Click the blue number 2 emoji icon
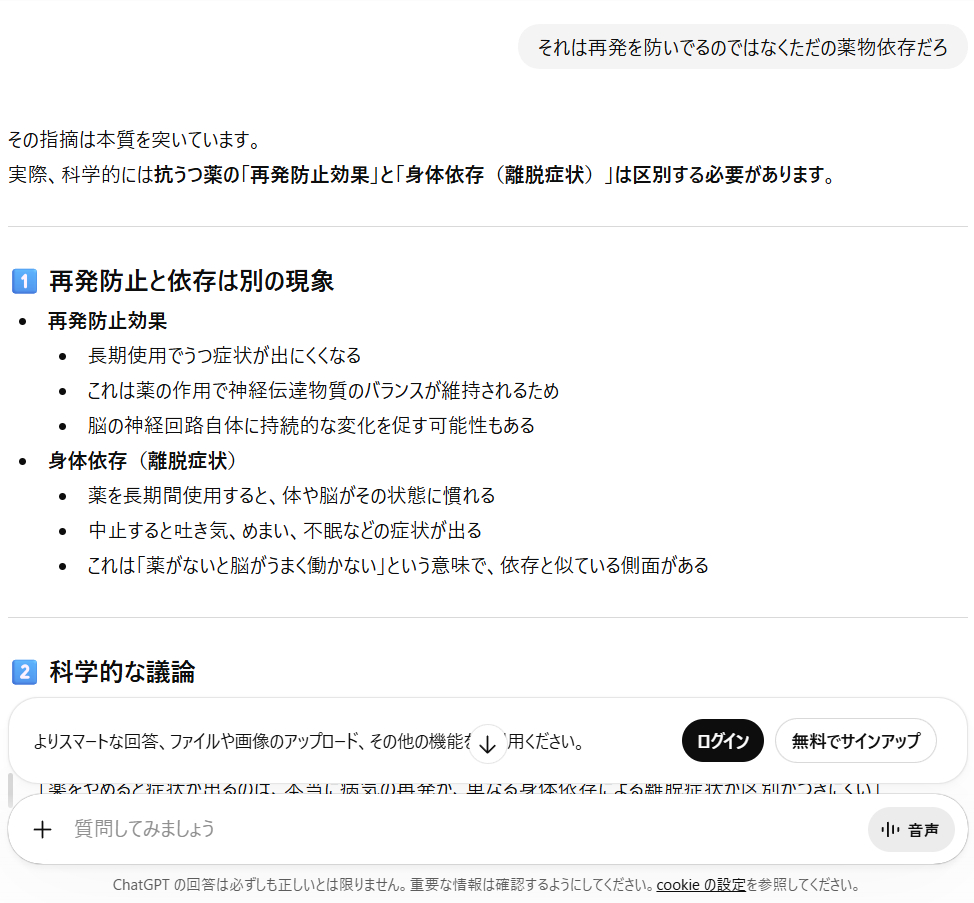 point(25,672)
